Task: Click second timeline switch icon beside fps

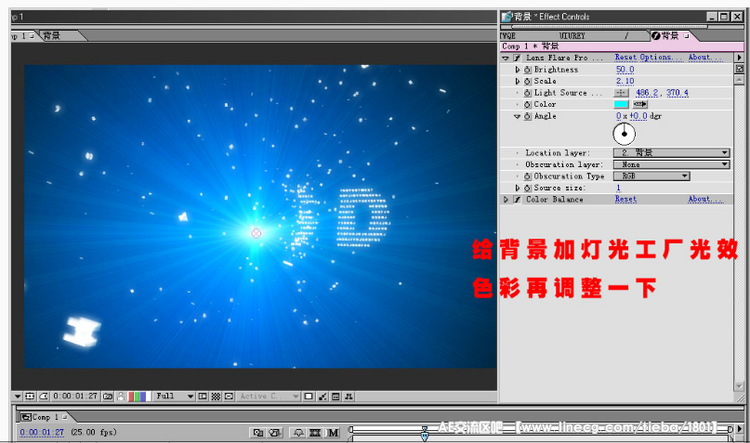Action: [275, 432]
